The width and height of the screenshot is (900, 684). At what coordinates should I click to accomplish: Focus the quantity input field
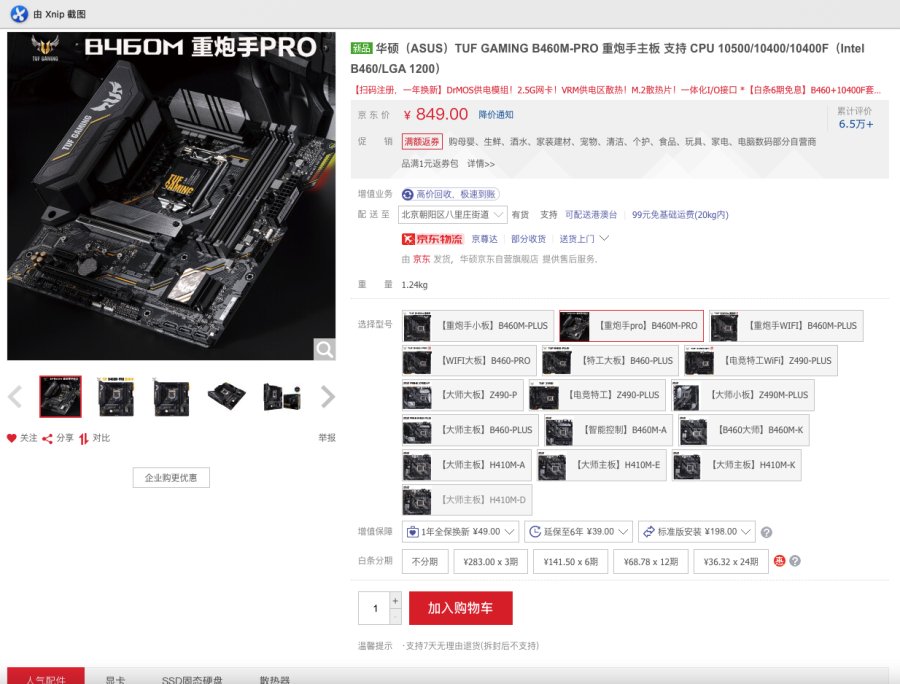(374, 608)
